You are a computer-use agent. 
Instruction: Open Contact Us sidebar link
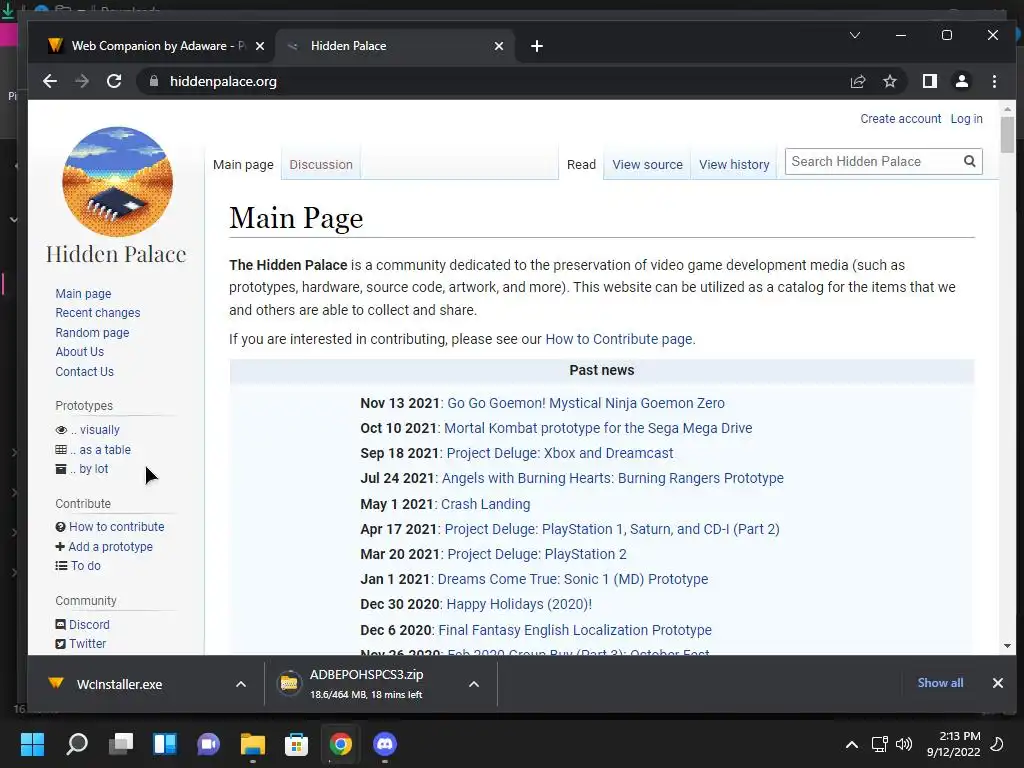click(84, 372)
